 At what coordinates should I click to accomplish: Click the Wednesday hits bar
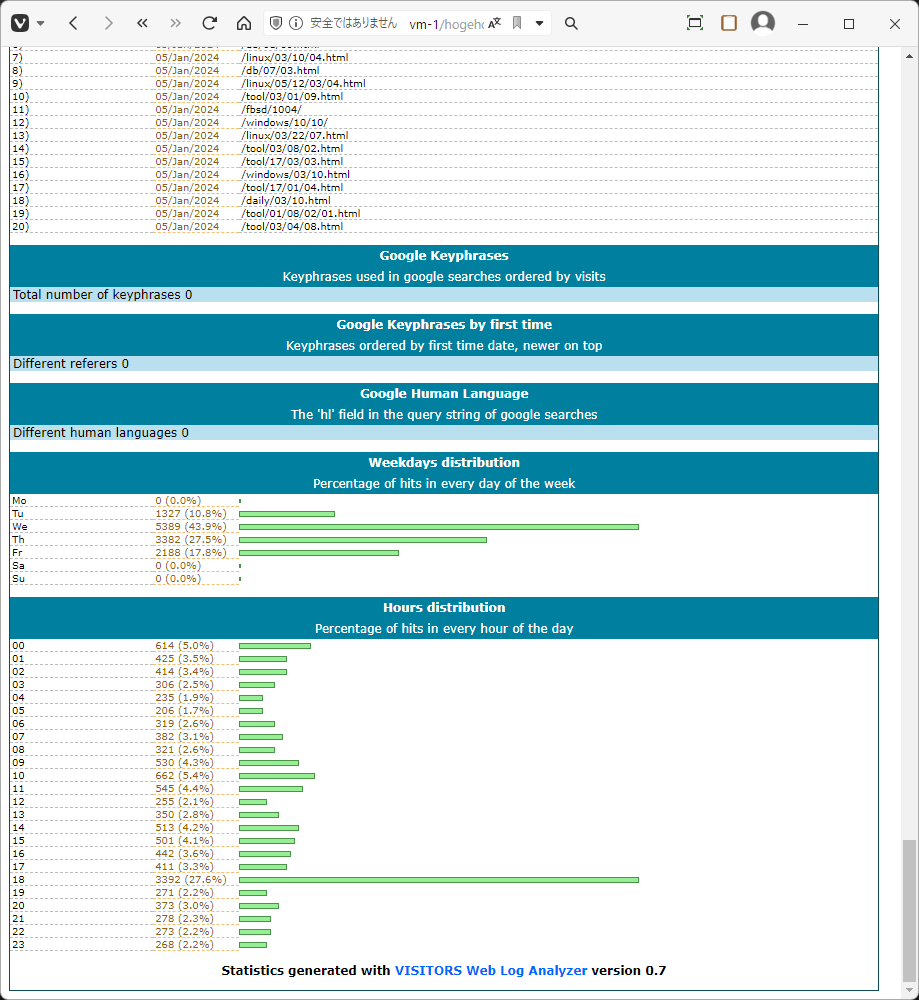(439, 527)
